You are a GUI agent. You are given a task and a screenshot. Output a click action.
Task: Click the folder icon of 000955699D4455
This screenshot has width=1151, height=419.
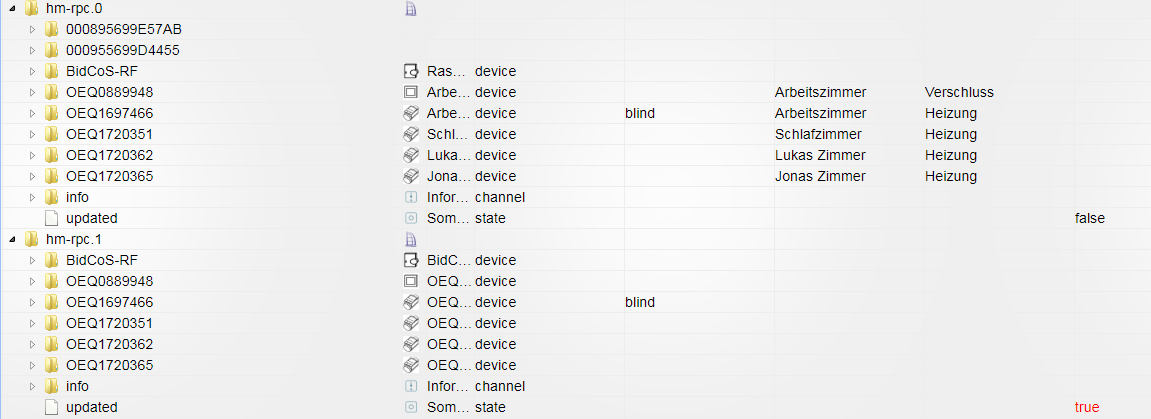pos(52,51)
